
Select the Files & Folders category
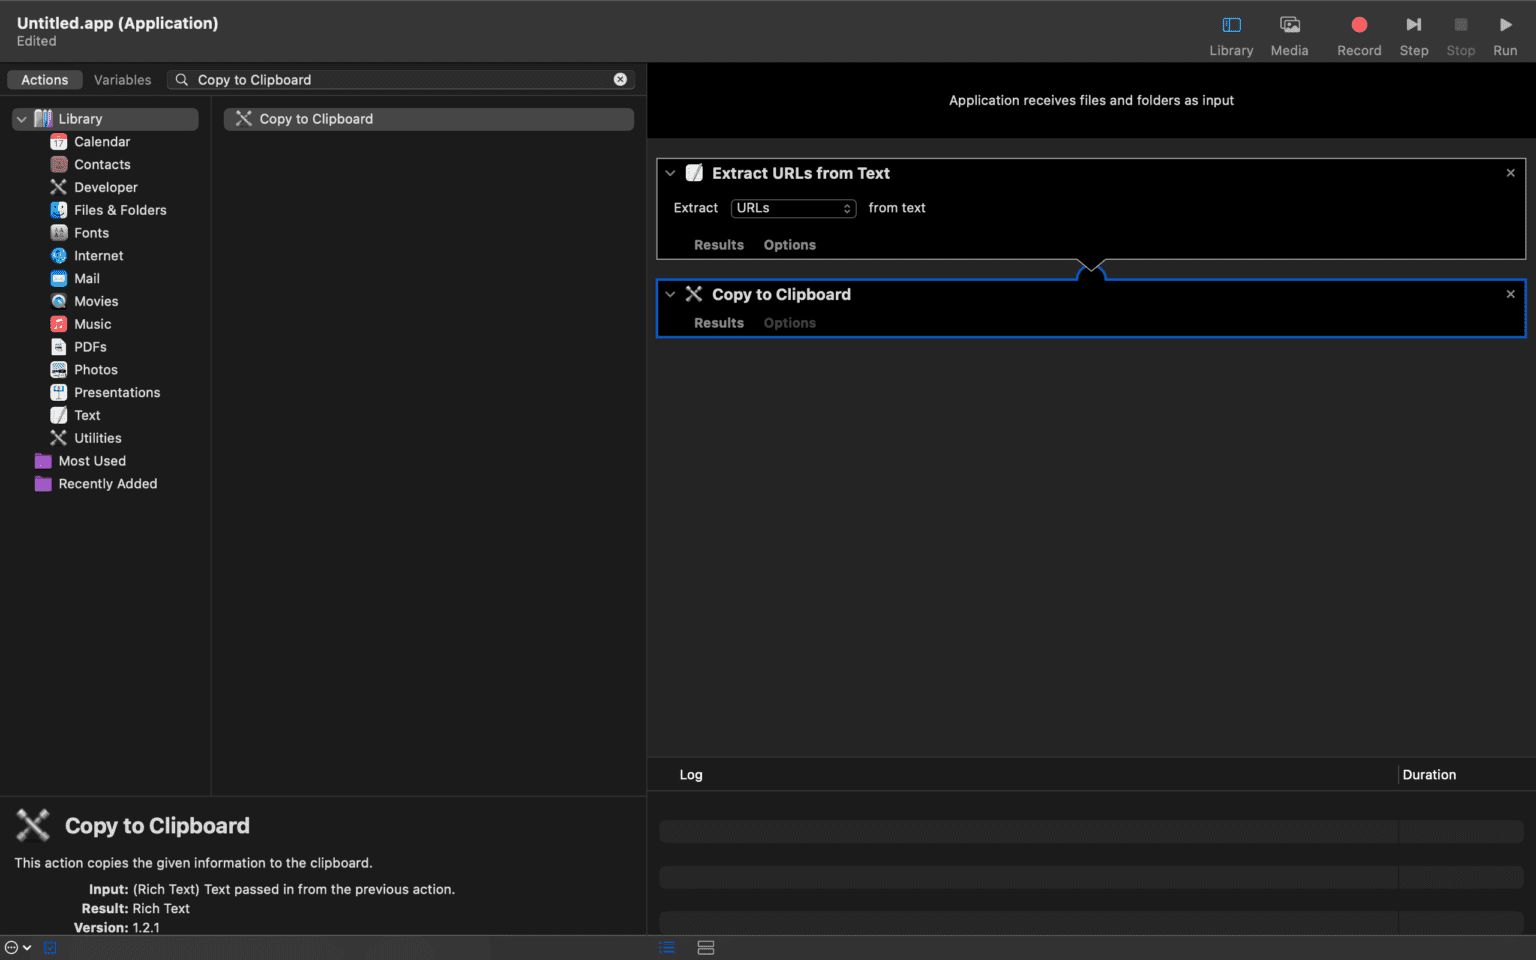[119, 210]
